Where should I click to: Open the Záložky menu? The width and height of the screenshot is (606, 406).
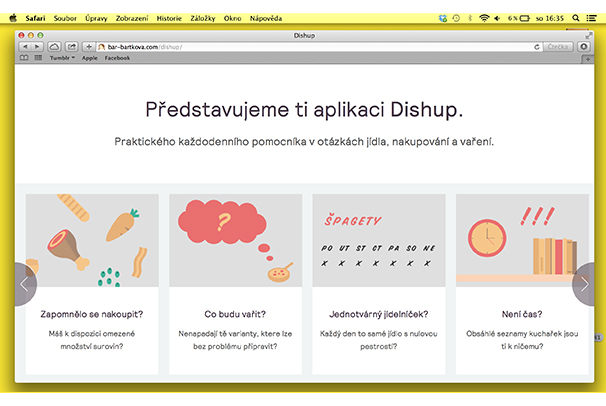click(206, 18)
